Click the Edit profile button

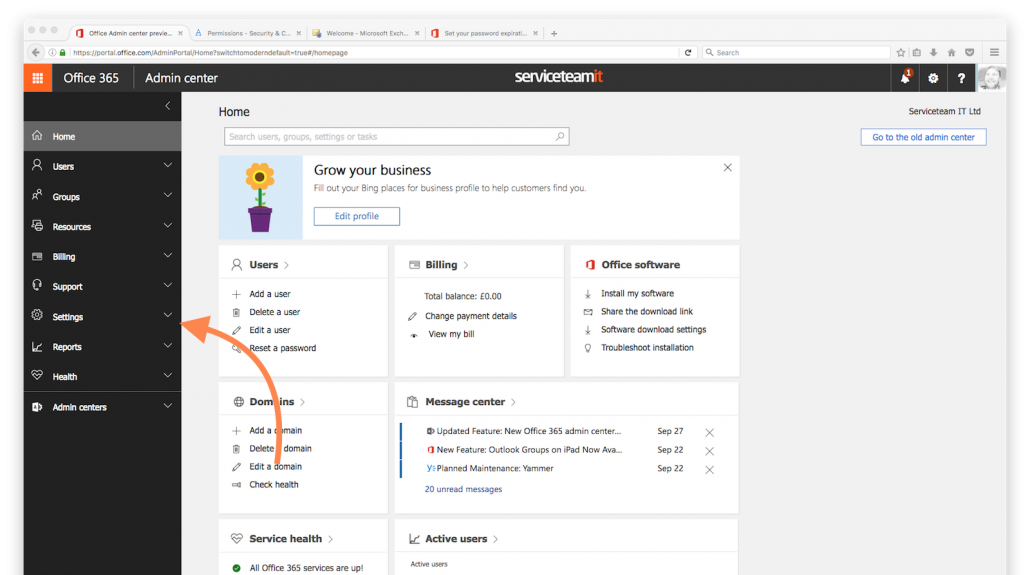click(x=357, y=216)
